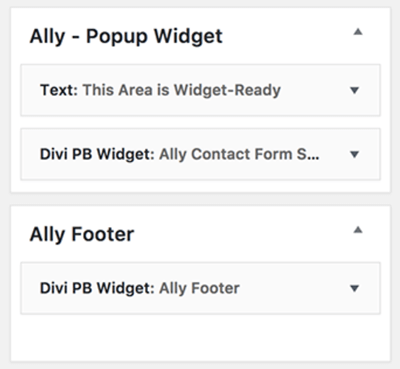Click the 'This Area is Widget-Ready' title
Screen dimensions: 400x369
pyautogui.click(x=182, y=90)
